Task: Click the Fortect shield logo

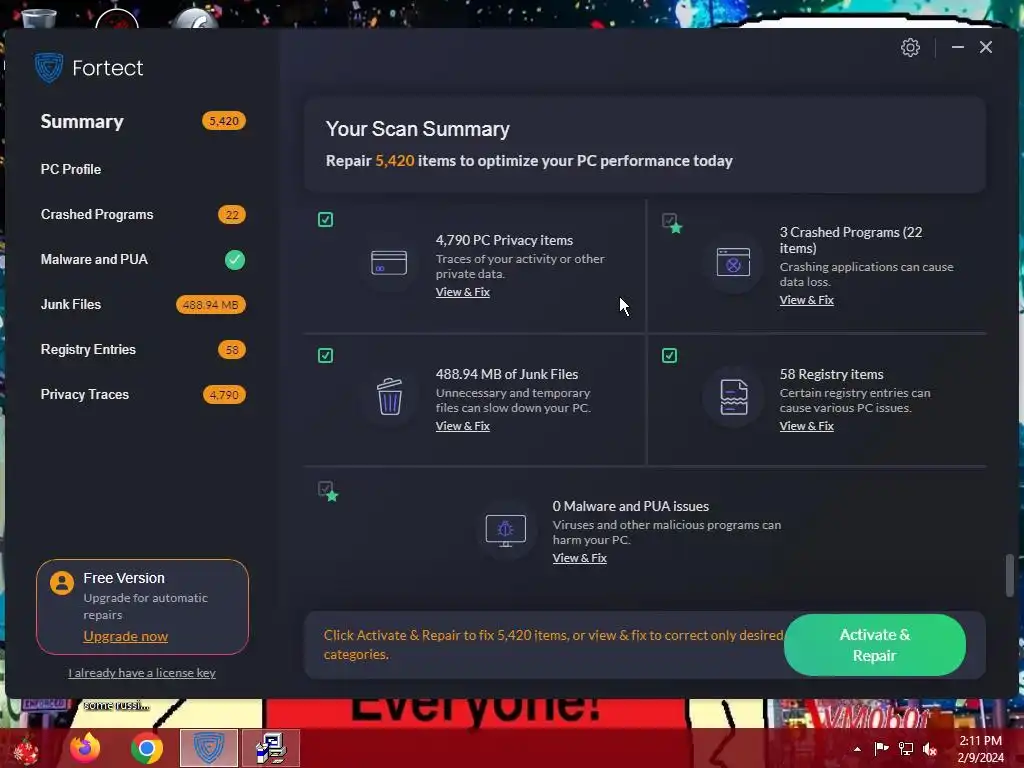Action: 48,68
